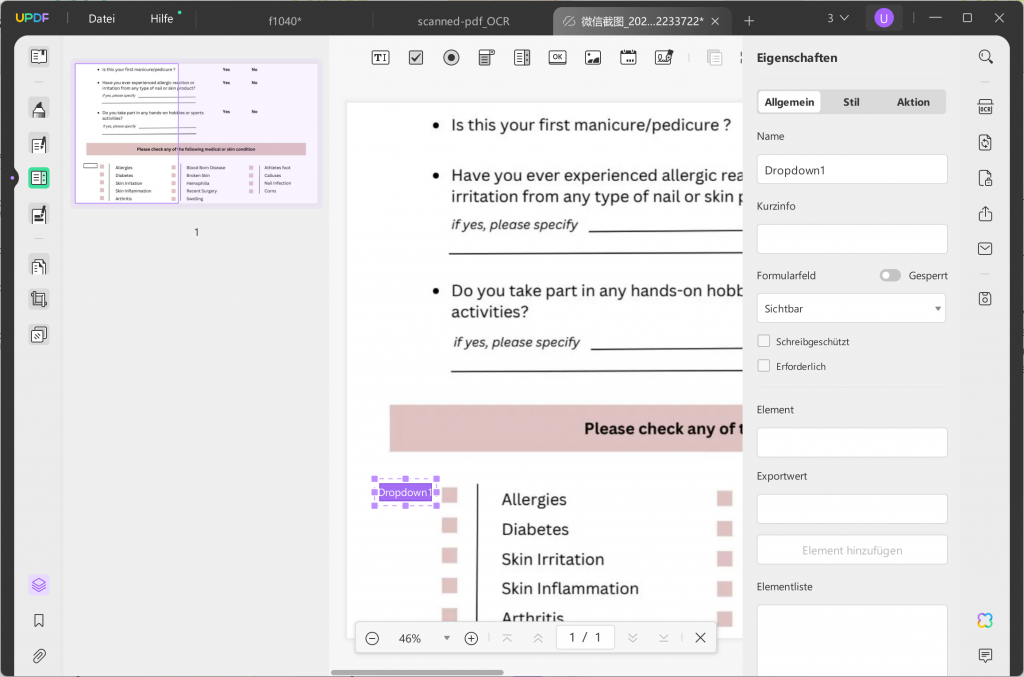
Task: Insert a date field from the toolbar
Action: pyautogui.click(x=627, y=57)
